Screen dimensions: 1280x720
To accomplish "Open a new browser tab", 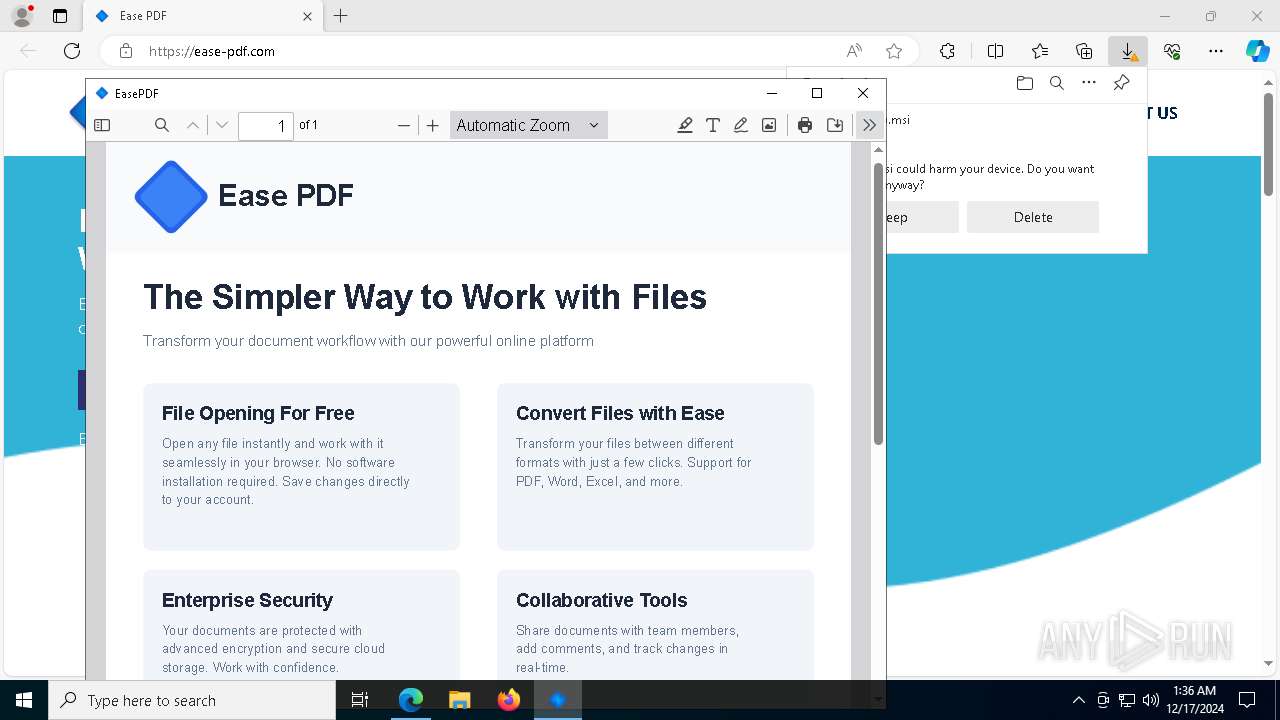I will (341, 16).
